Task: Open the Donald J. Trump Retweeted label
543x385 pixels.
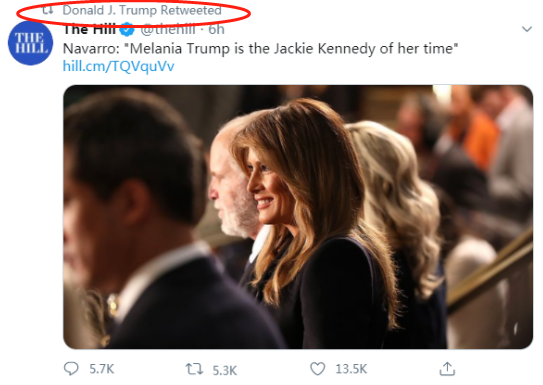Action: coord(142,10)
